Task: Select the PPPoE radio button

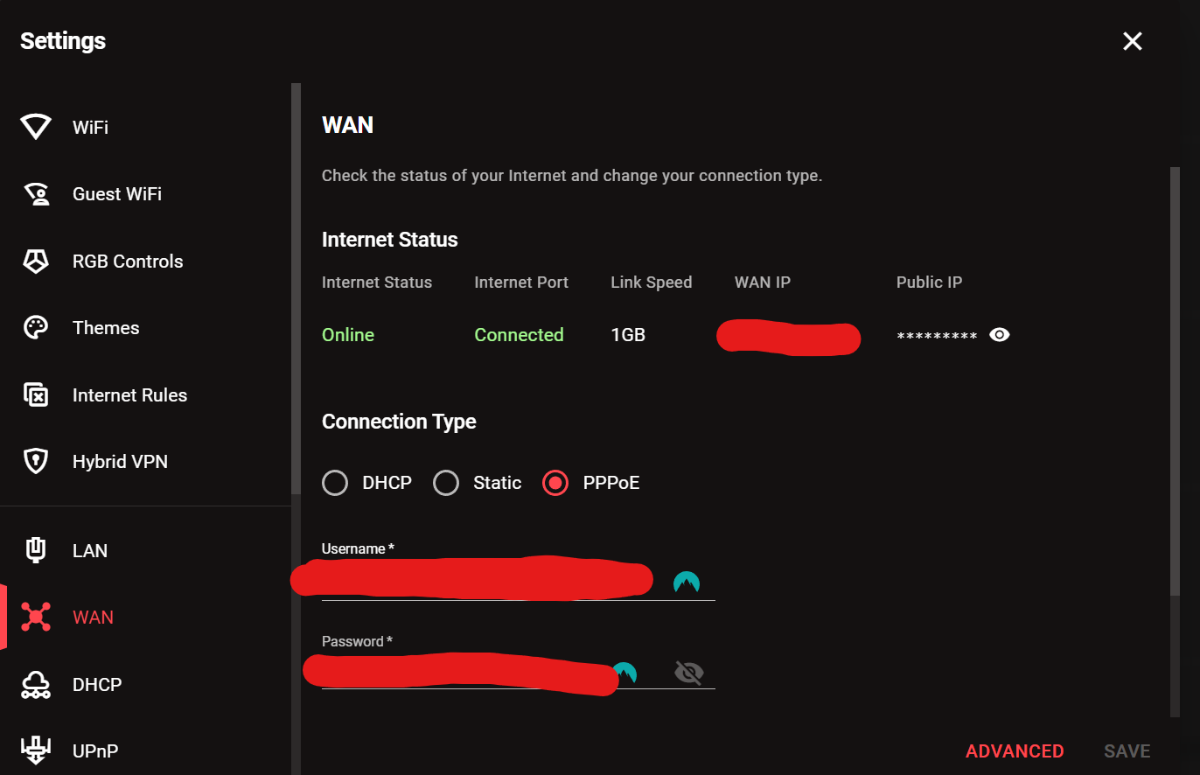Action: [x=555, y=483]
